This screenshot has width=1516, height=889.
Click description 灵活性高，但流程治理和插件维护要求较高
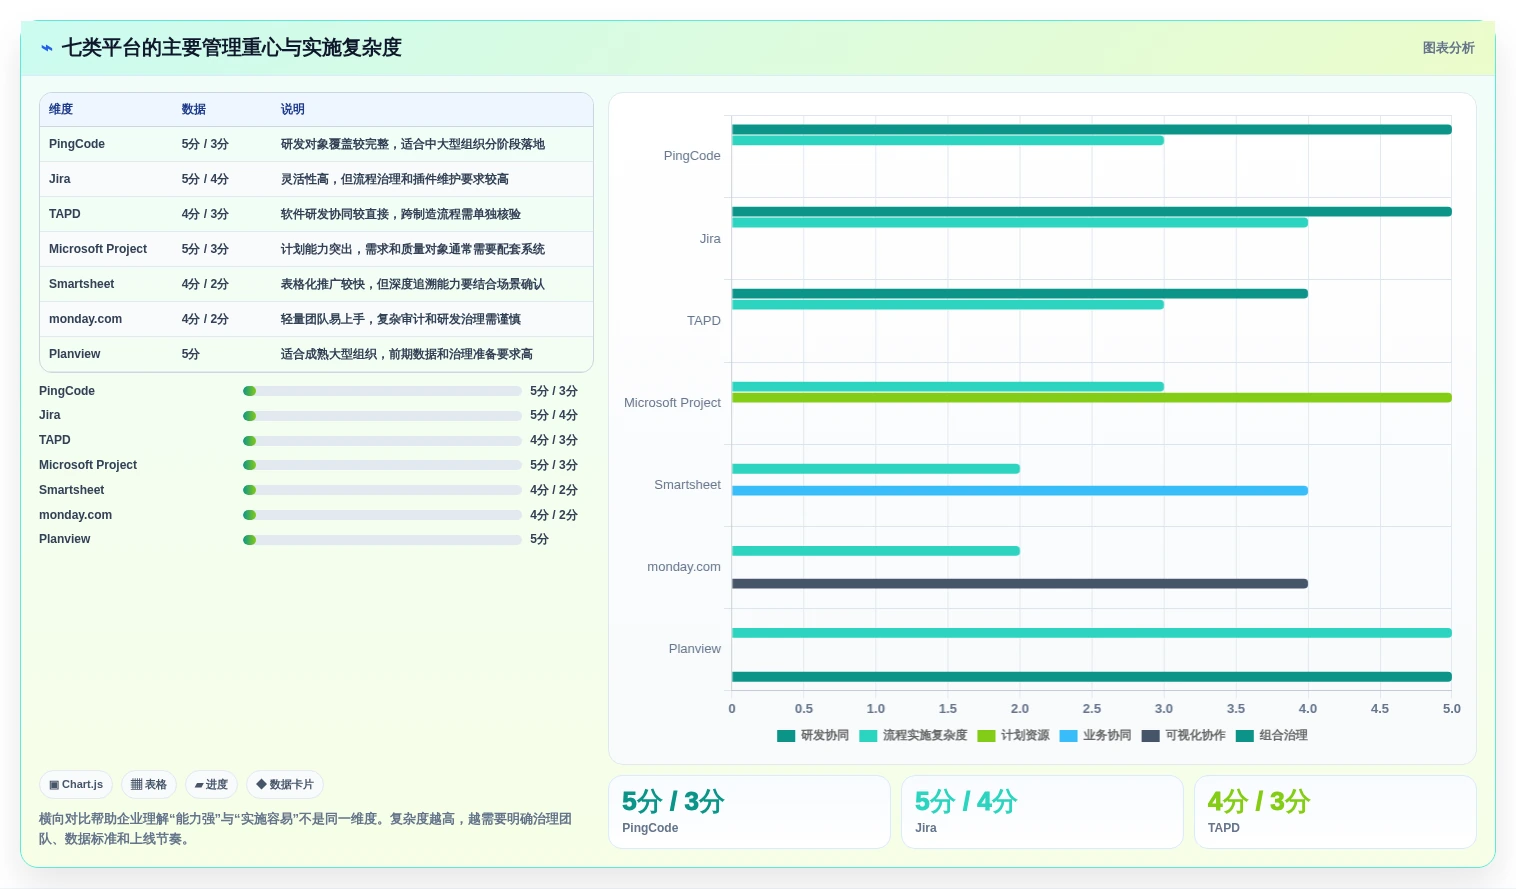click(395, 179)
